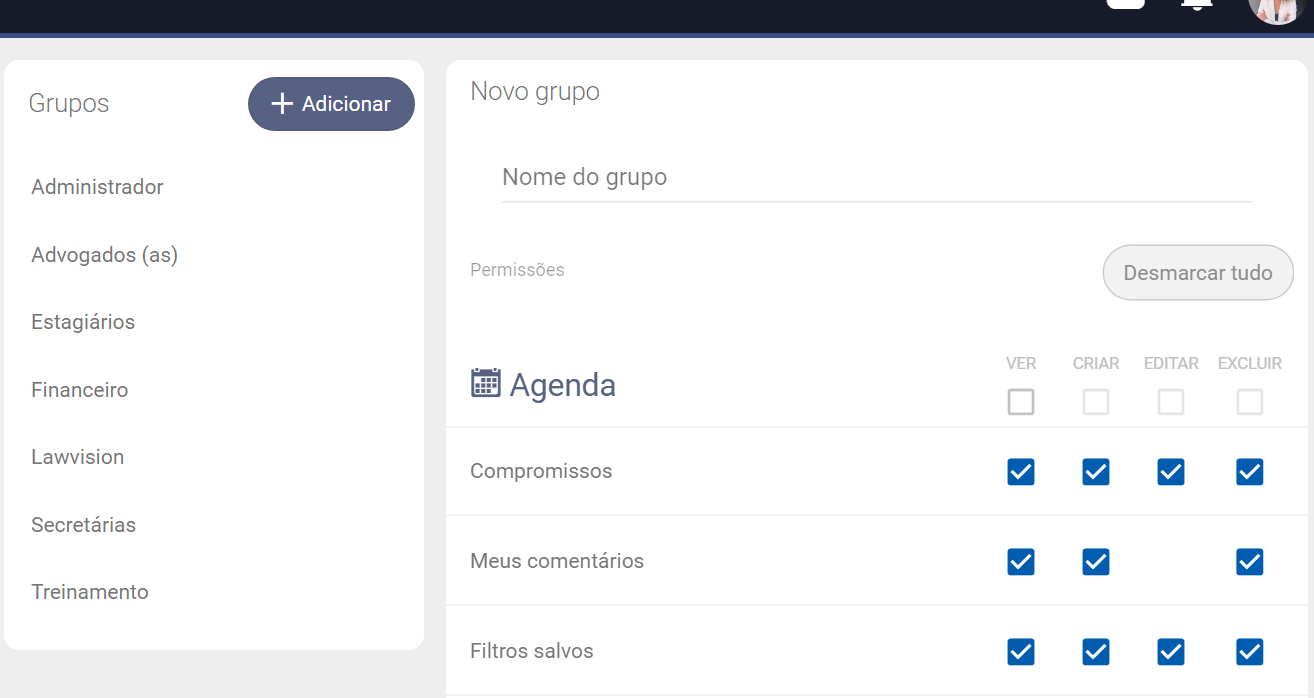Click the Desmarcar tudo button
This screenshot has width=1314, height=698.
[x=1197, y=273]
